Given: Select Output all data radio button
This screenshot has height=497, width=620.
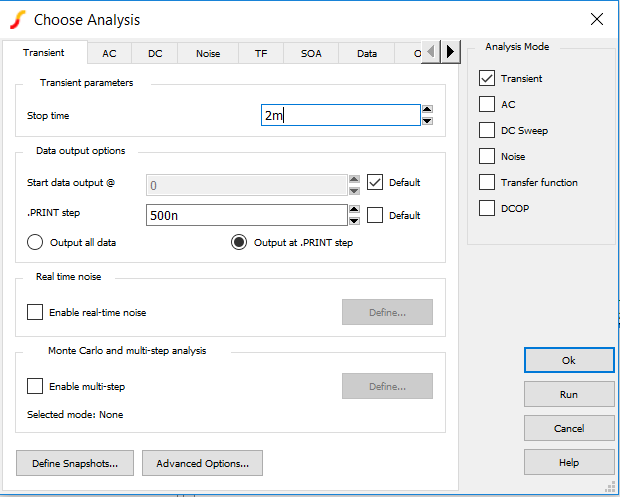Looking at the screenshot, I should click(35, 242).
